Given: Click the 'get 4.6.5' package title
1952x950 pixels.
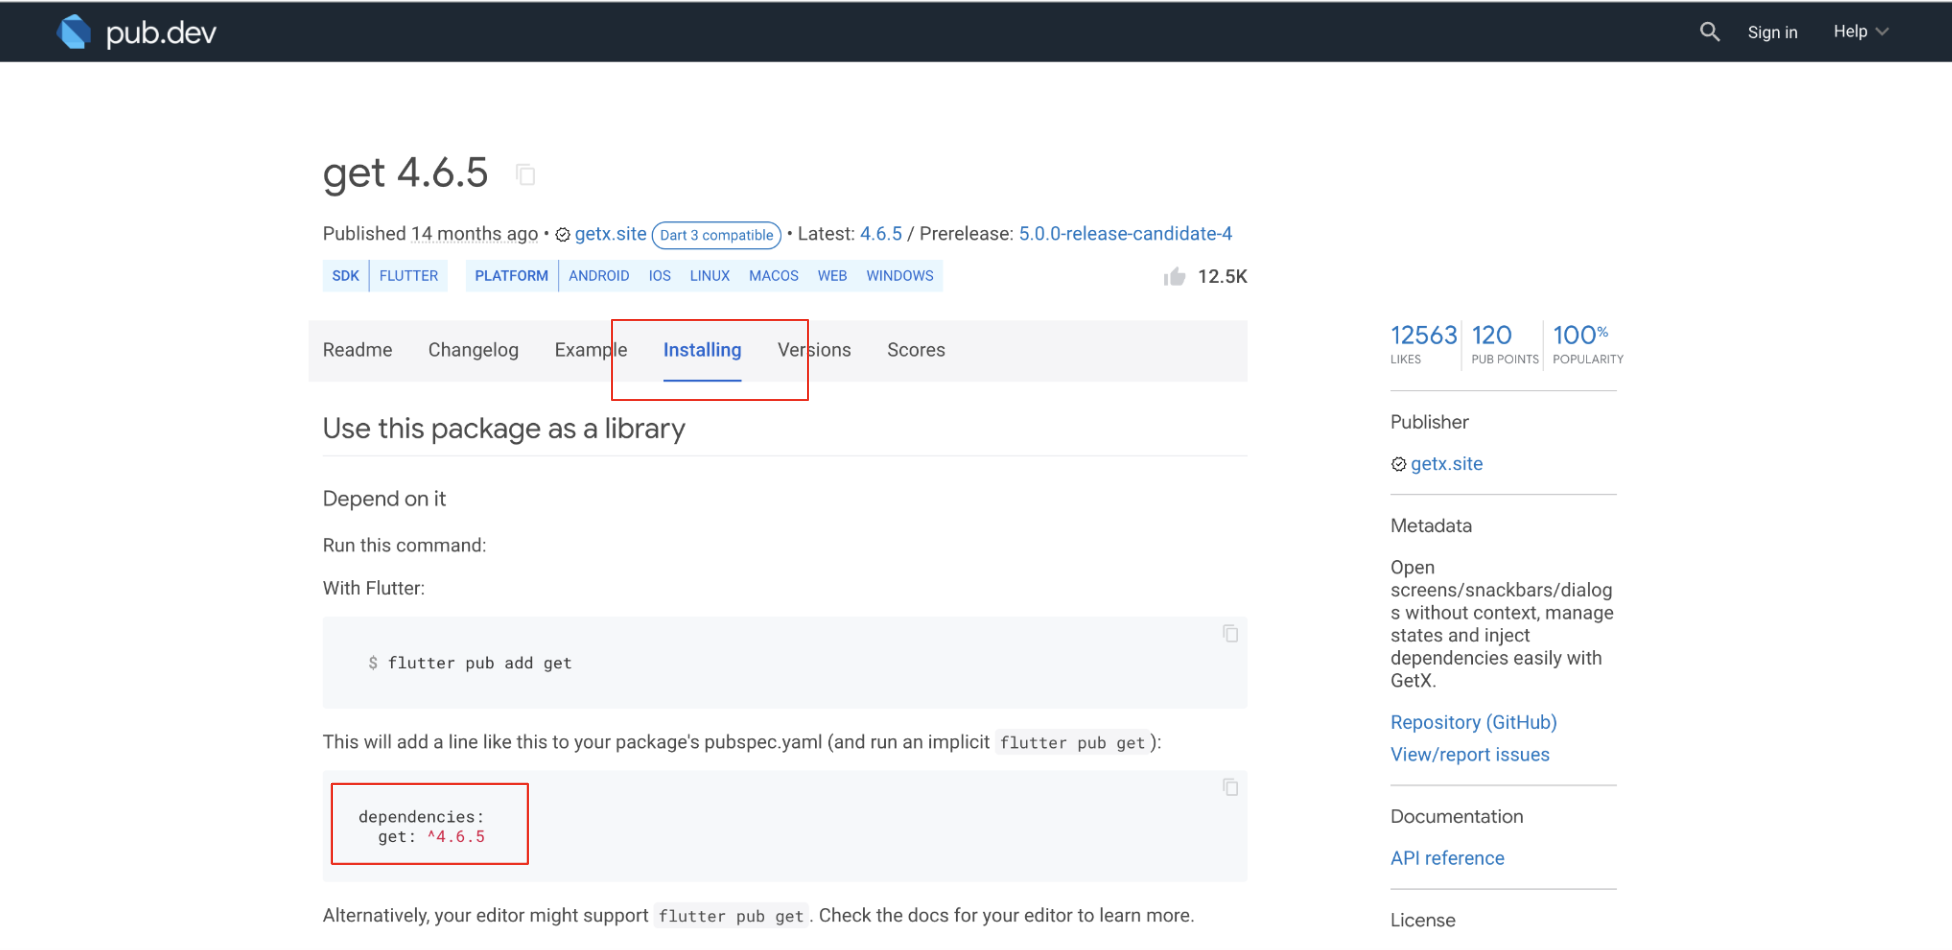Looking at the screenshot, I should click(x=405, y=174).
